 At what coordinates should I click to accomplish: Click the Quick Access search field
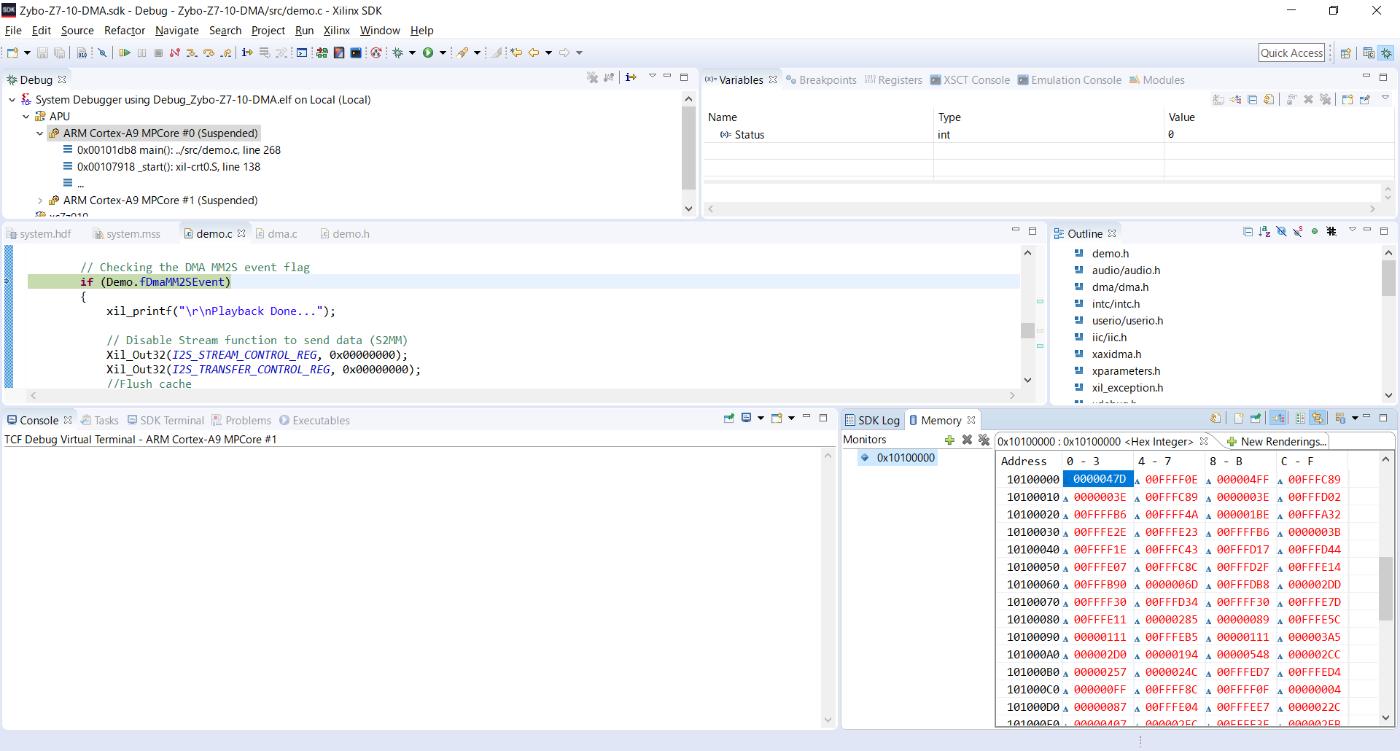click(x=1292, y=53)
